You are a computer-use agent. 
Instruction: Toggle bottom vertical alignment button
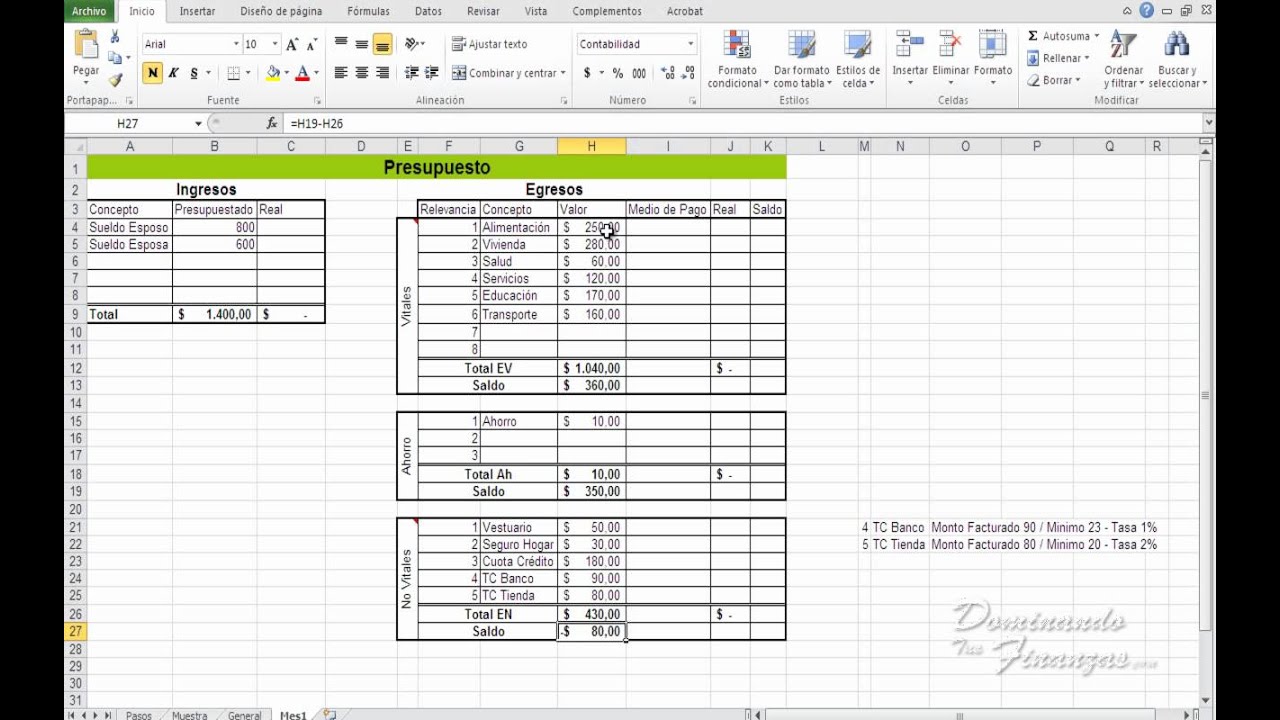[x=382, y=44]
